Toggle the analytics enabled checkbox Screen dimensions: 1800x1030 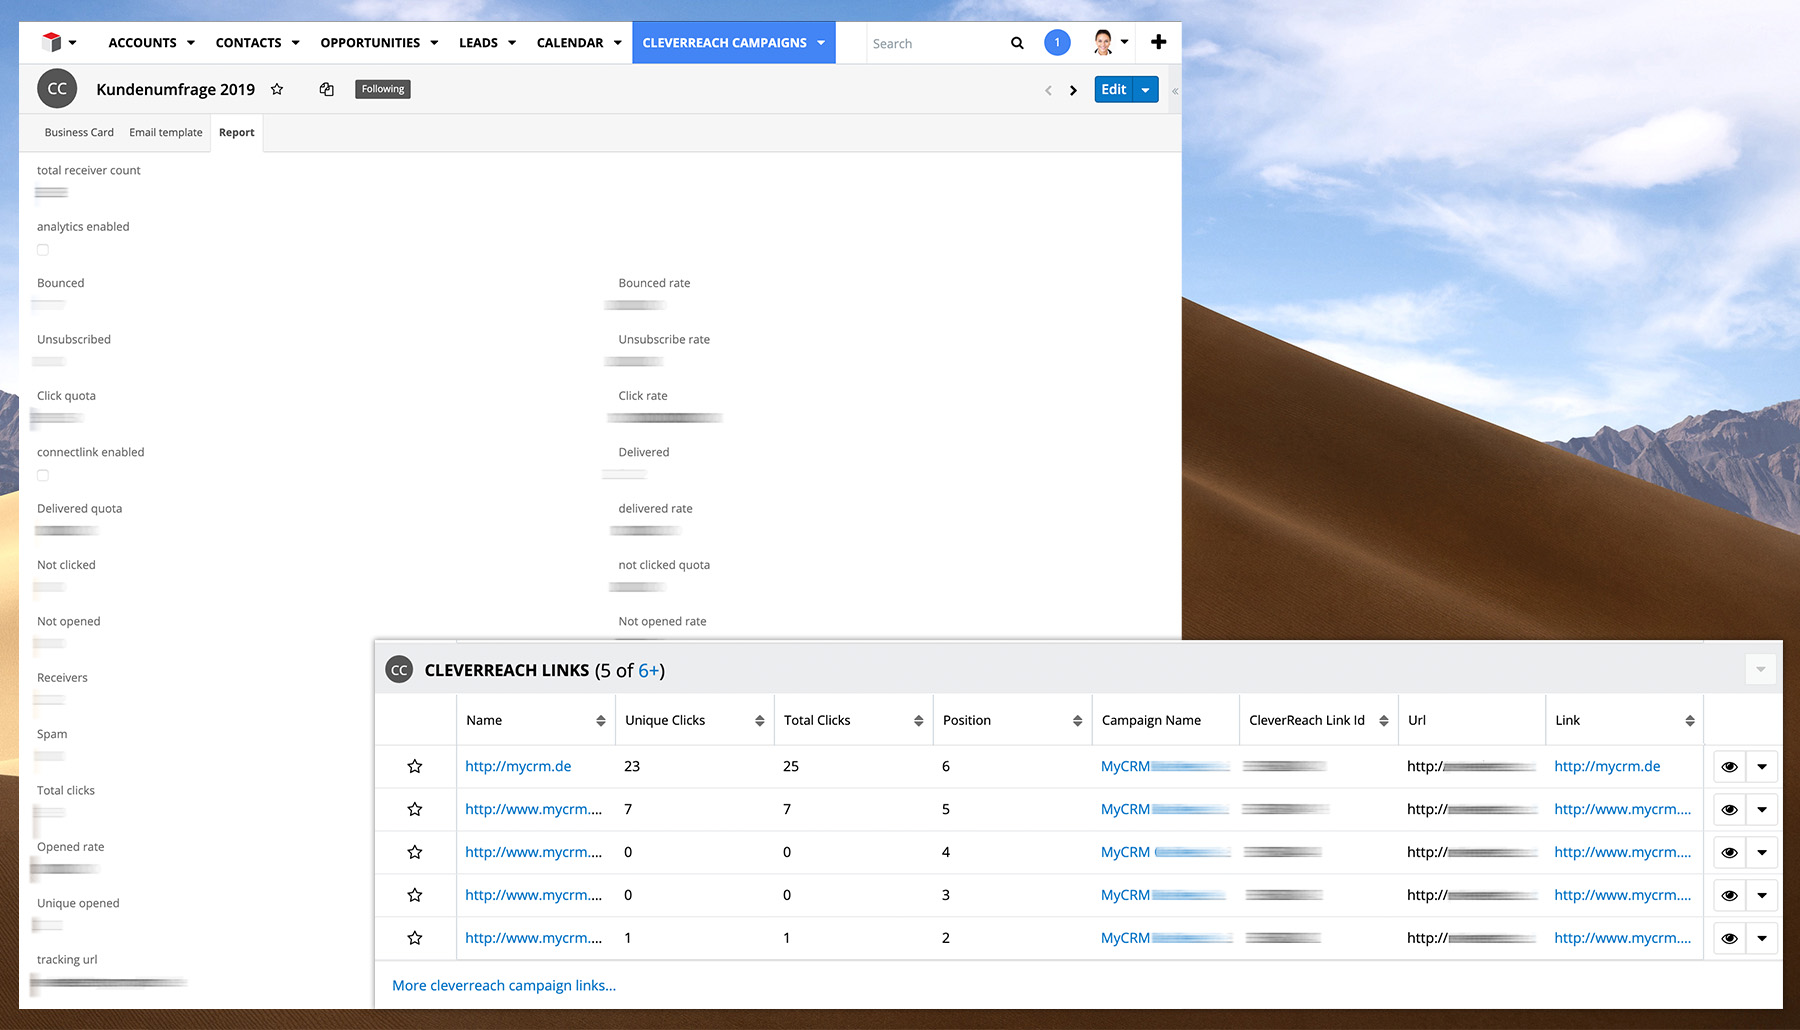(x=43, y=250)
